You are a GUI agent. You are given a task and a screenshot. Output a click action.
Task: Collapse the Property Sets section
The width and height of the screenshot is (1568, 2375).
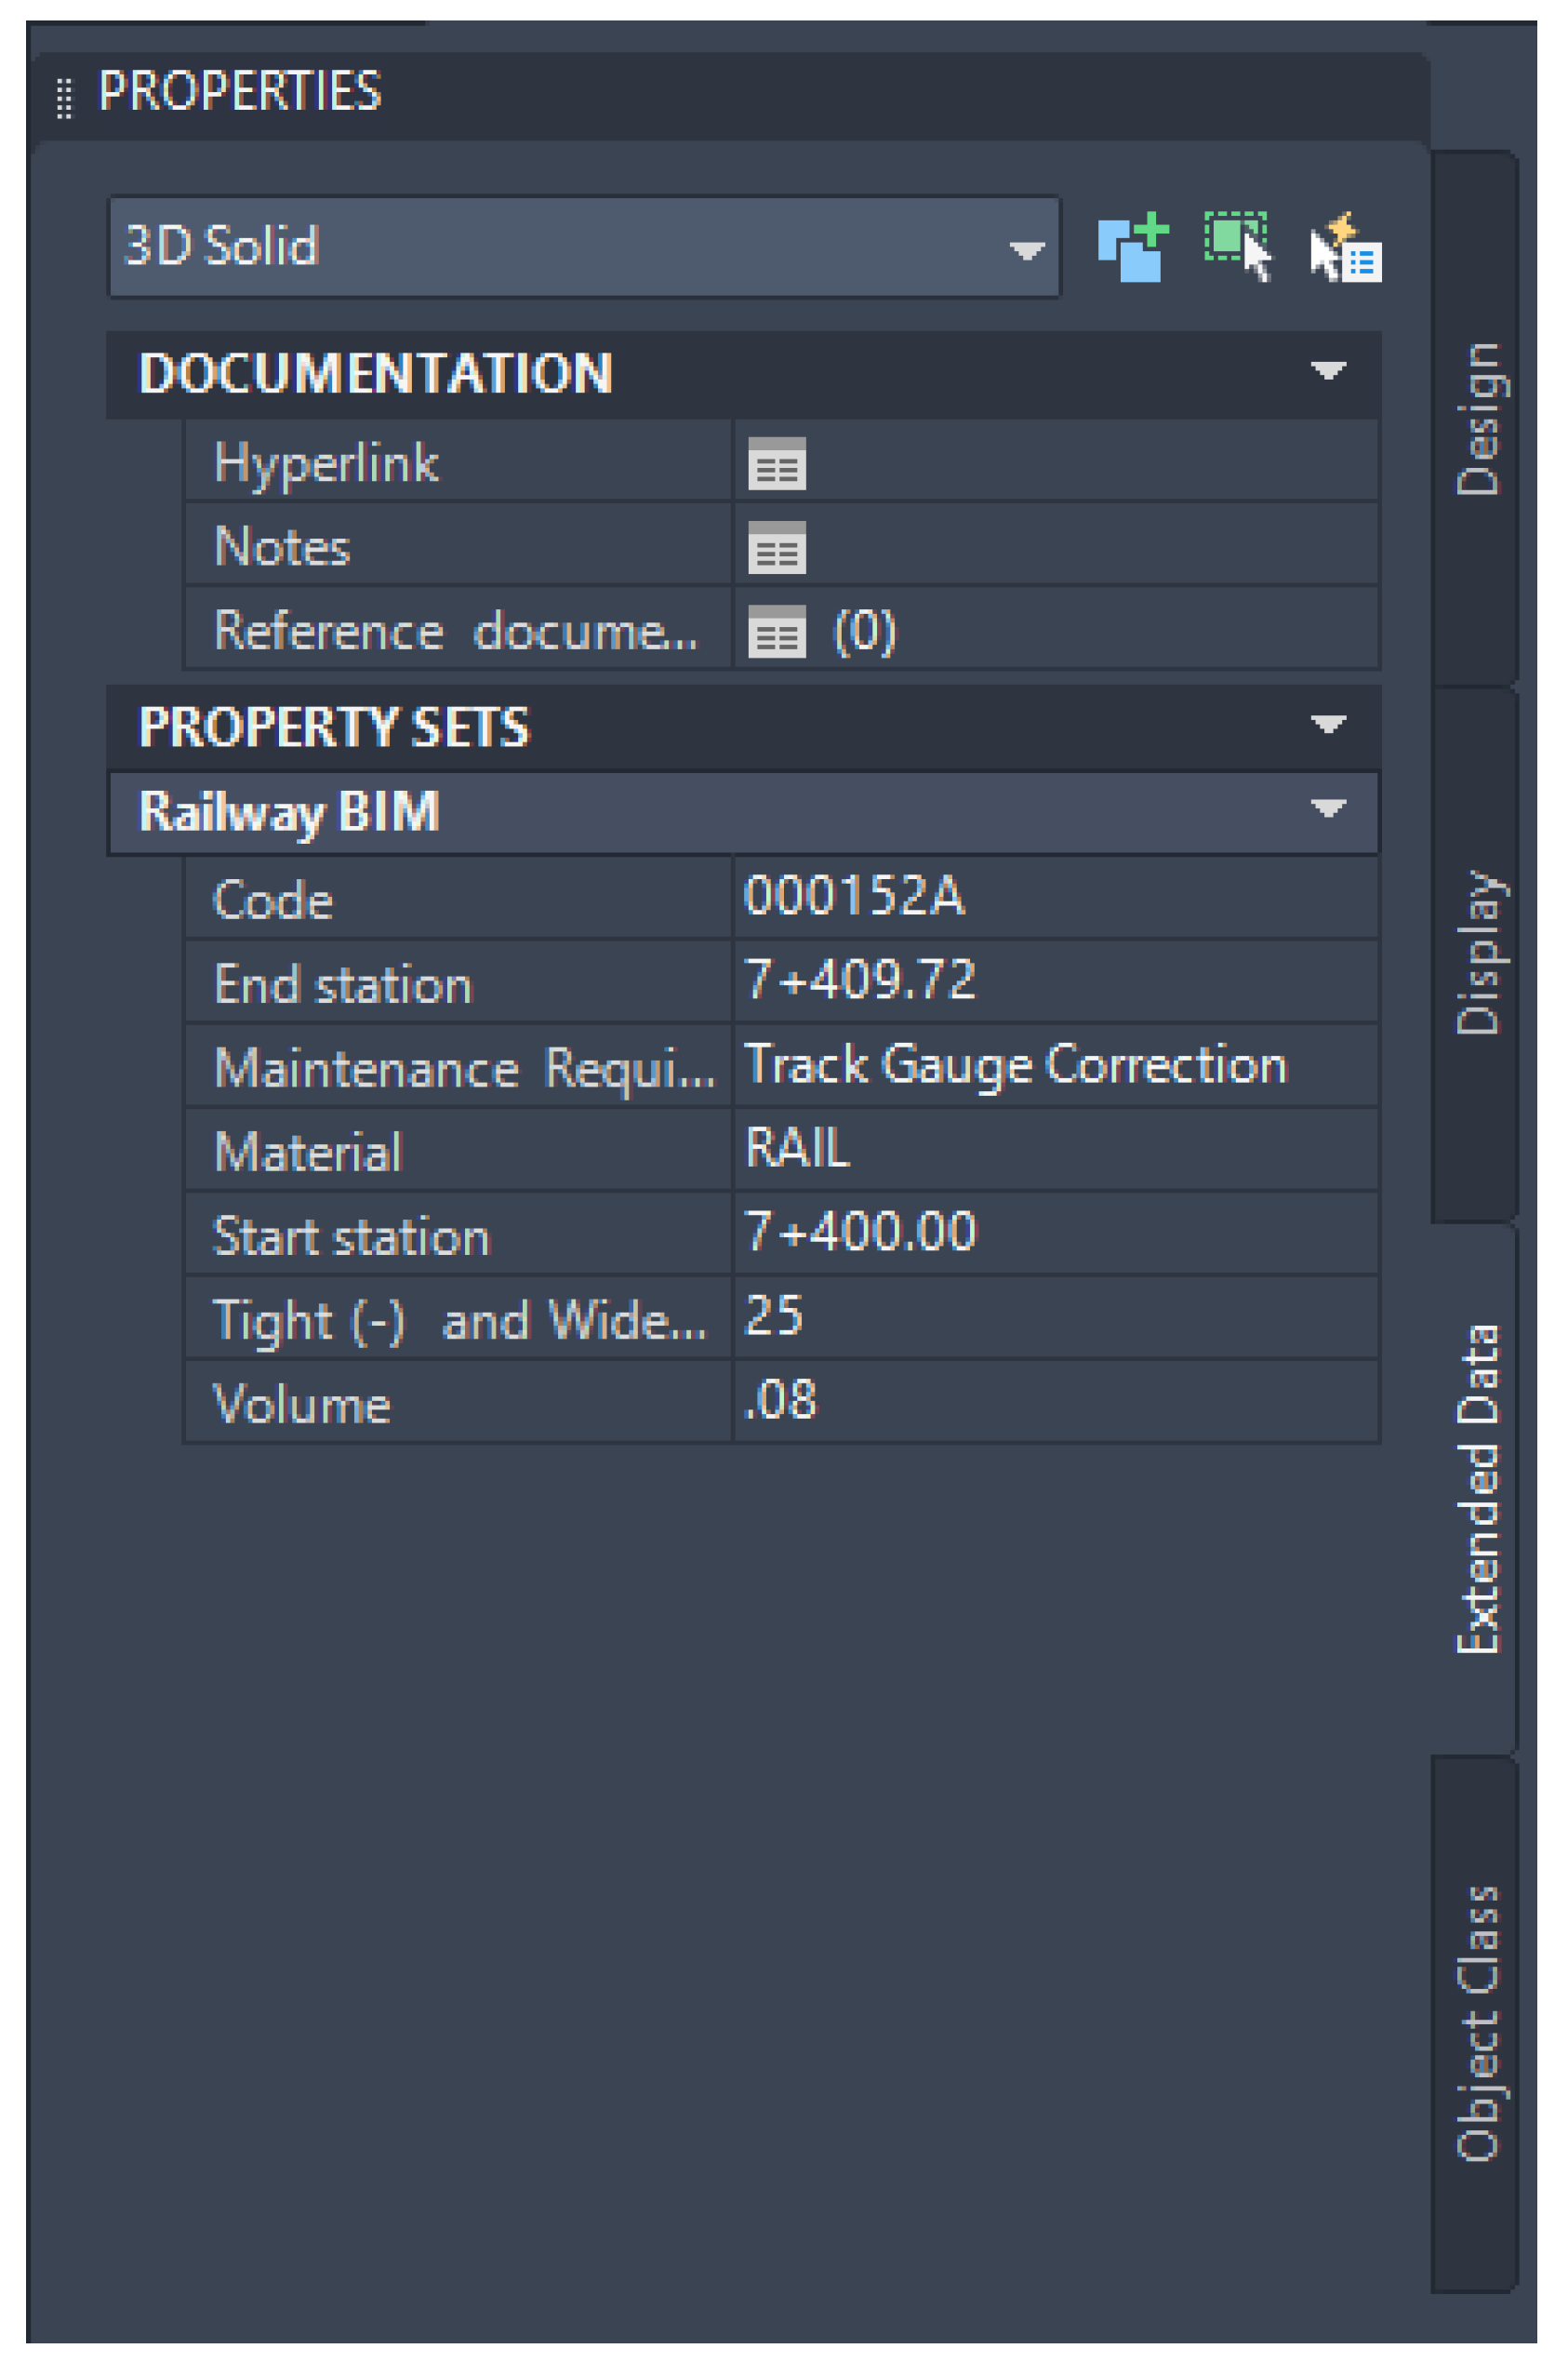(1327, 725)
